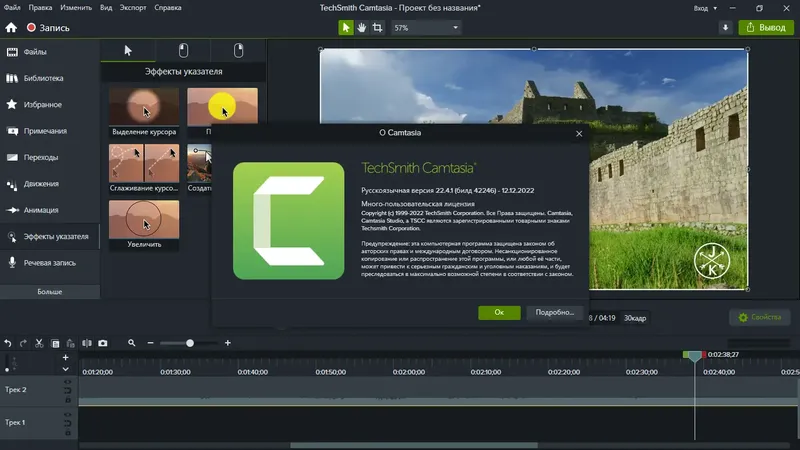800x450 pixels.
Task: Activate the hand pan tool
Action: [x=362, y=28]
